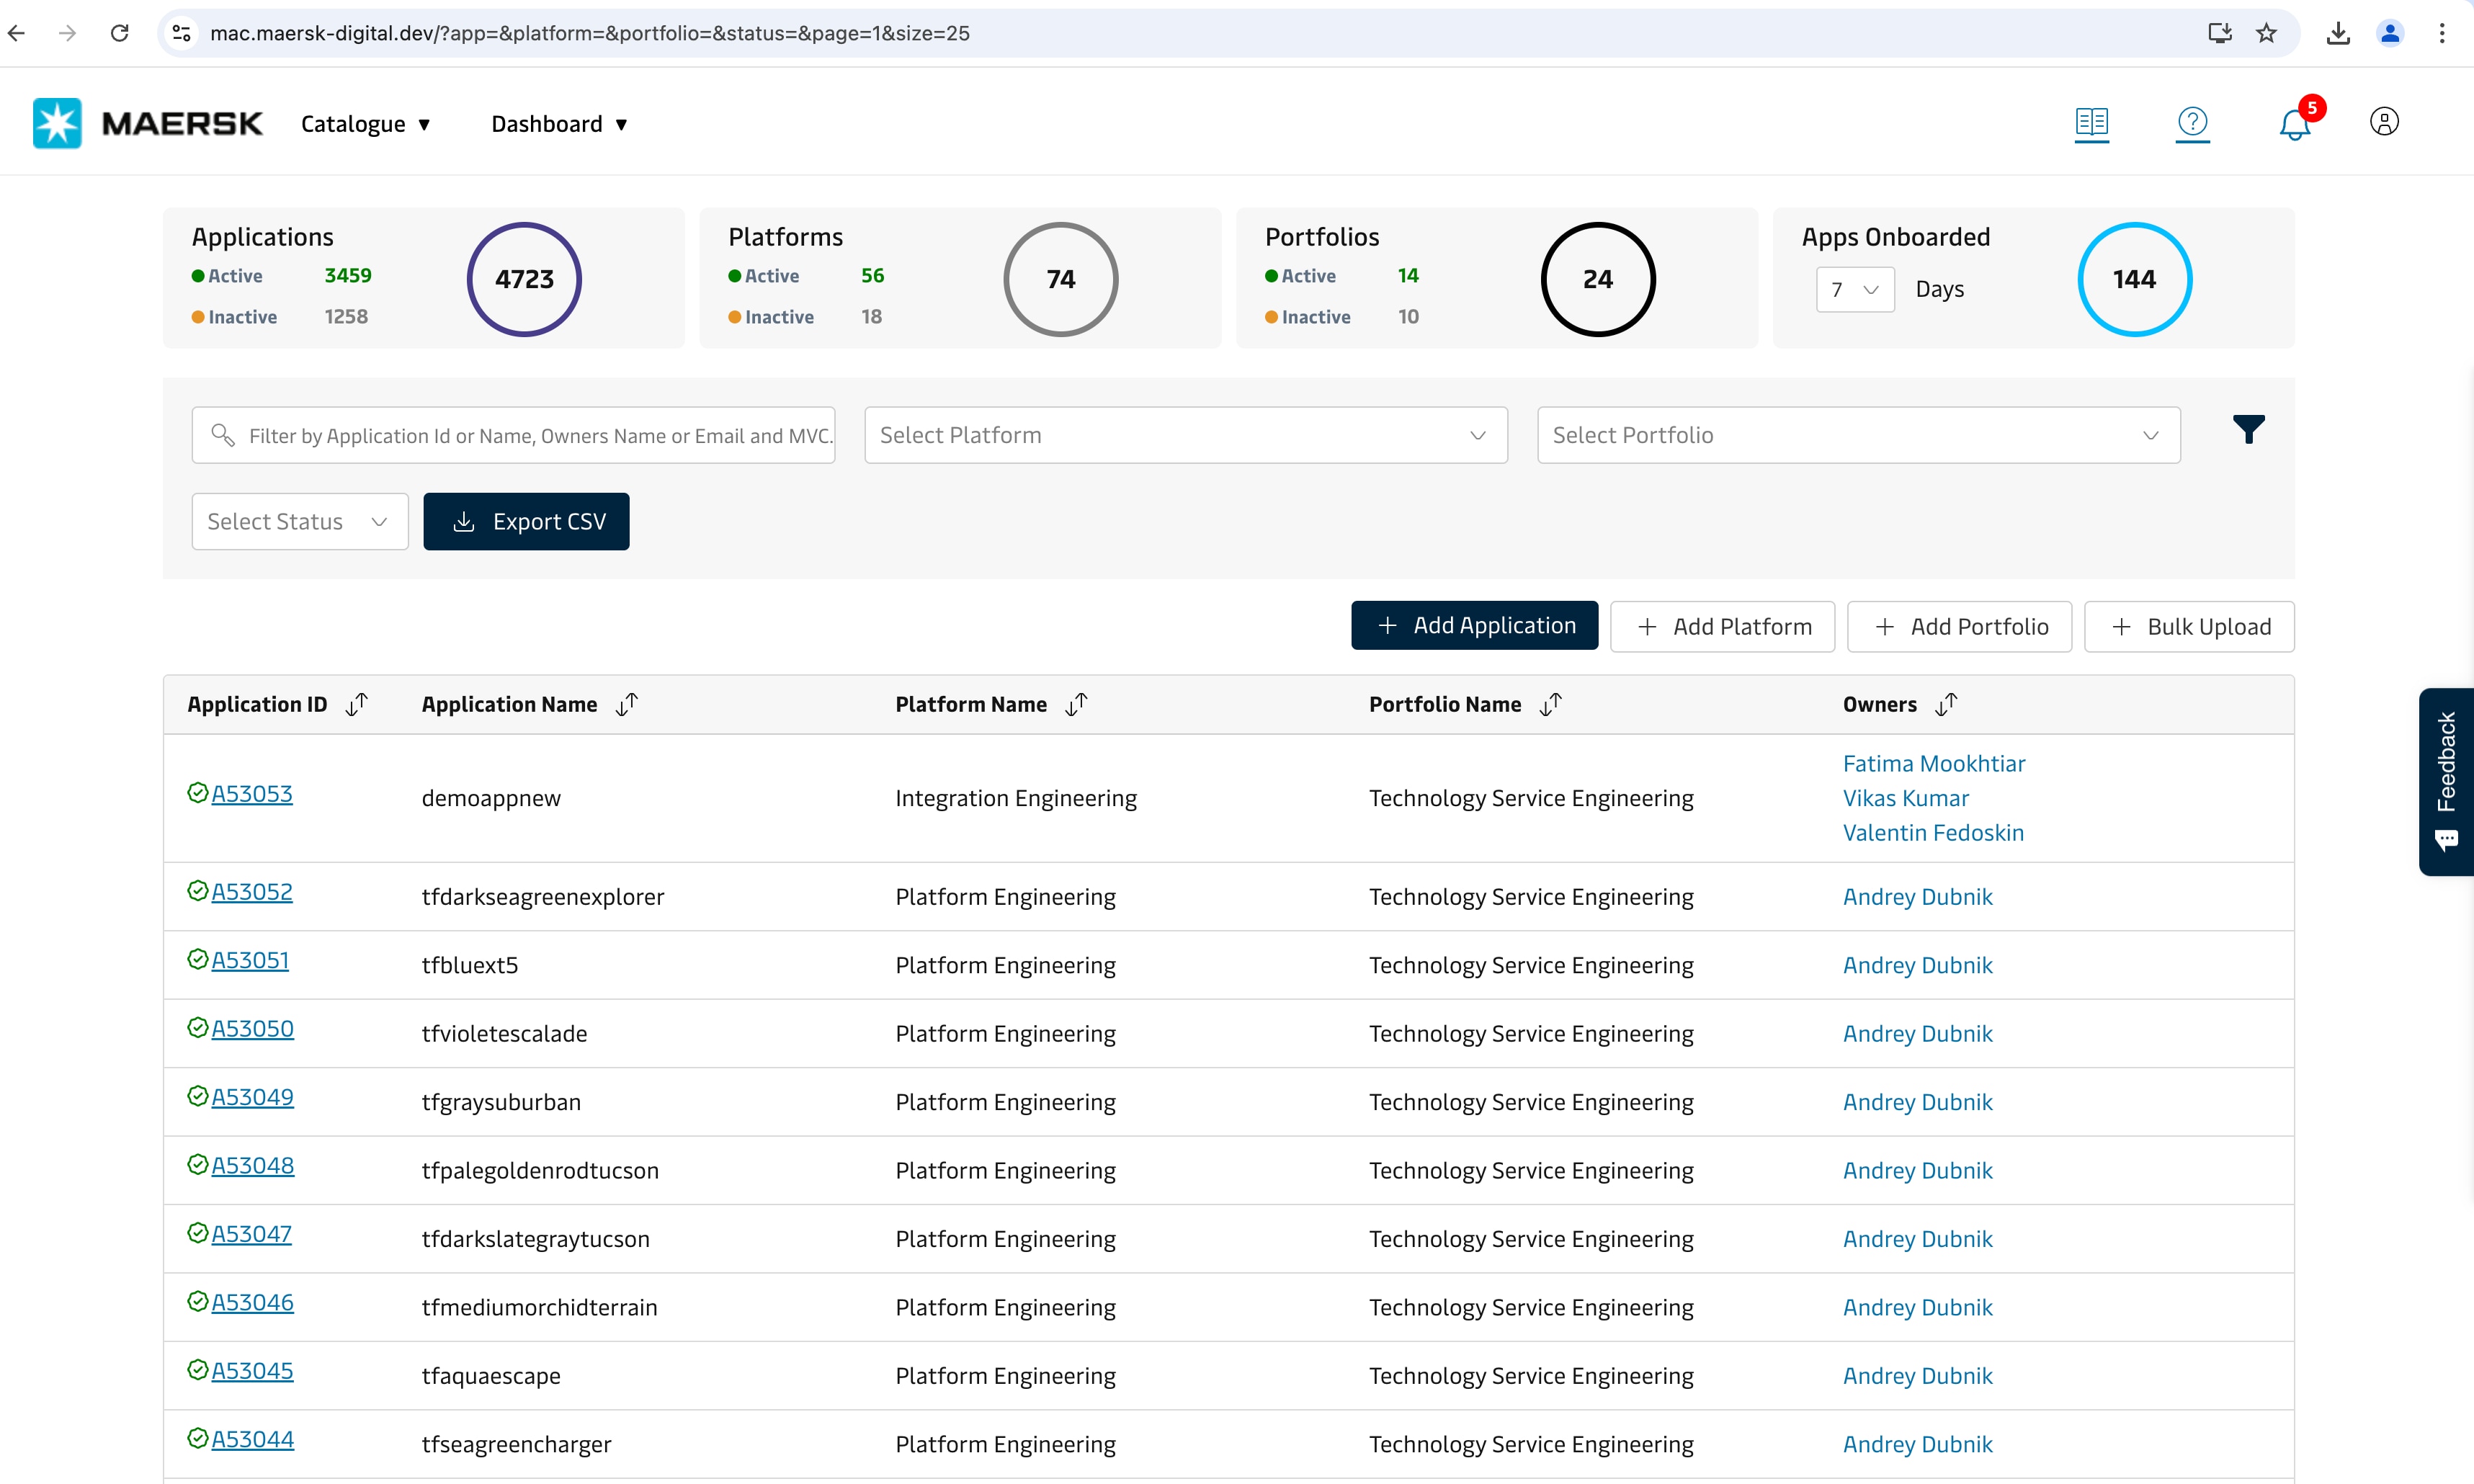Open the documentation book icon
Image resolution: width=2474 pixels, height=1484 pixels.
[x=2091, y=123]
